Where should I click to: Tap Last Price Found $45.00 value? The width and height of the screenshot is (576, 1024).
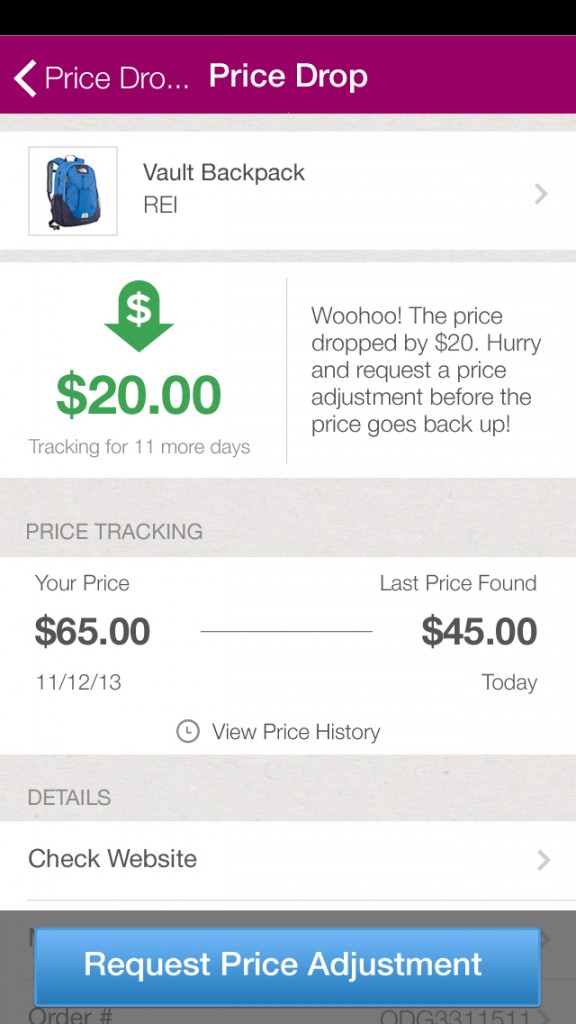(x=479, y=632)
